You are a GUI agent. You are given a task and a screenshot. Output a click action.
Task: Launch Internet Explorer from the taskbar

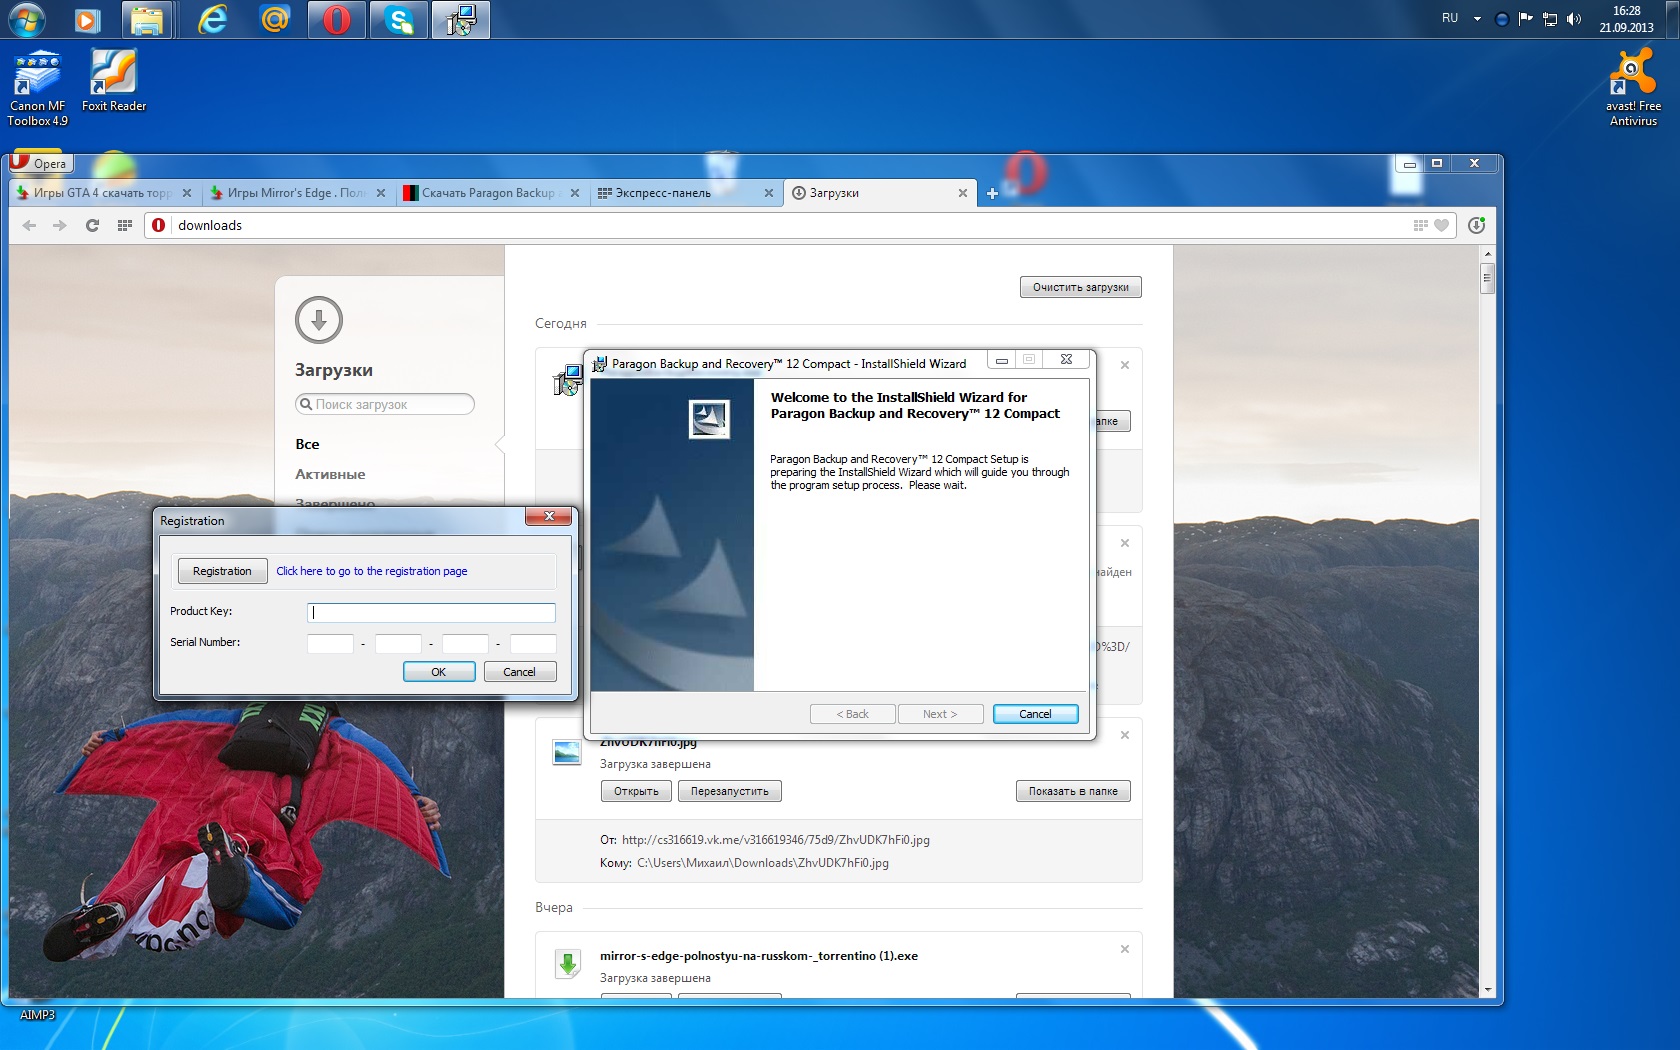(213, 20)
